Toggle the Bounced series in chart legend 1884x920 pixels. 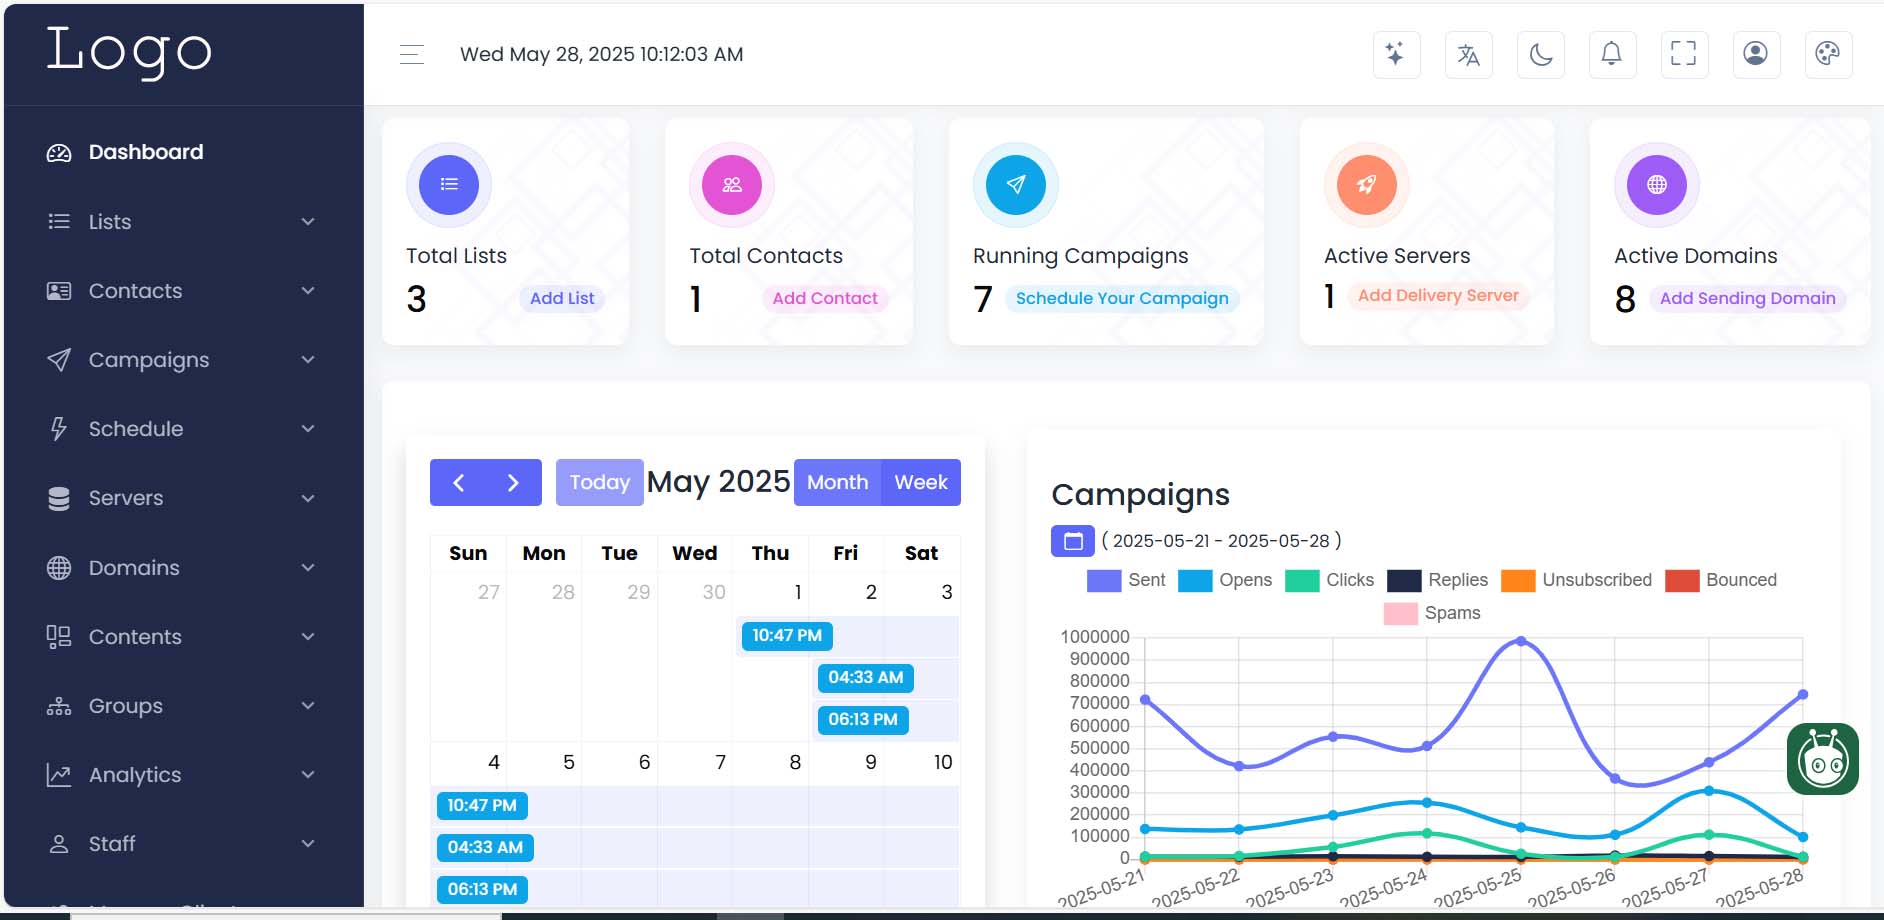coord(1720,580)
